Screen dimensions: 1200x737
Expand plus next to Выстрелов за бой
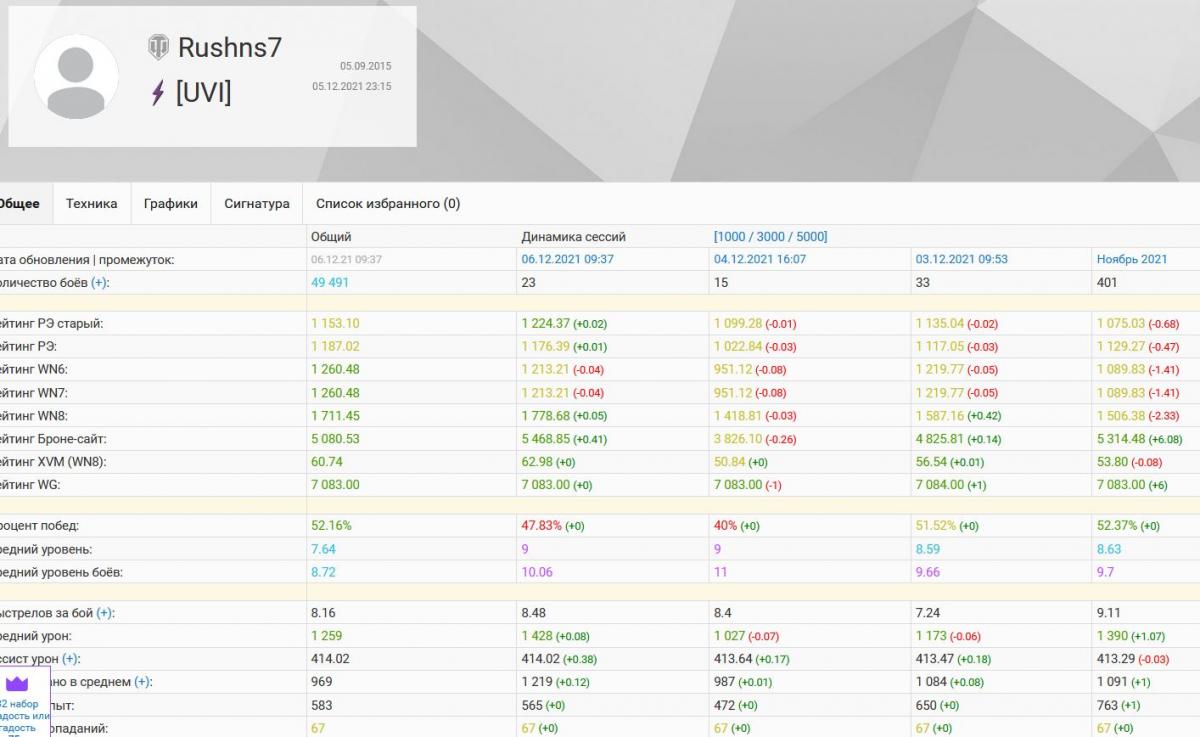(x=104, y=613)
